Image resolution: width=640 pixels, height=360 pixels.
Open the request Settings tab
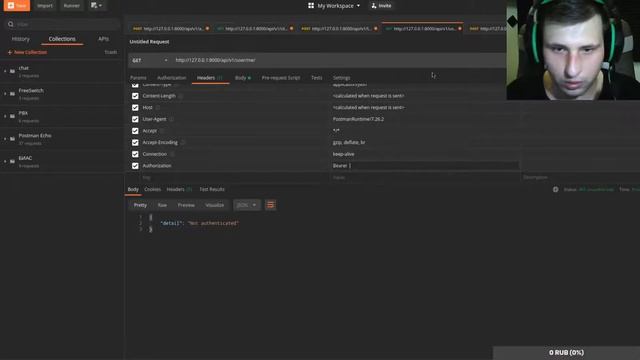tap(341, 78)
